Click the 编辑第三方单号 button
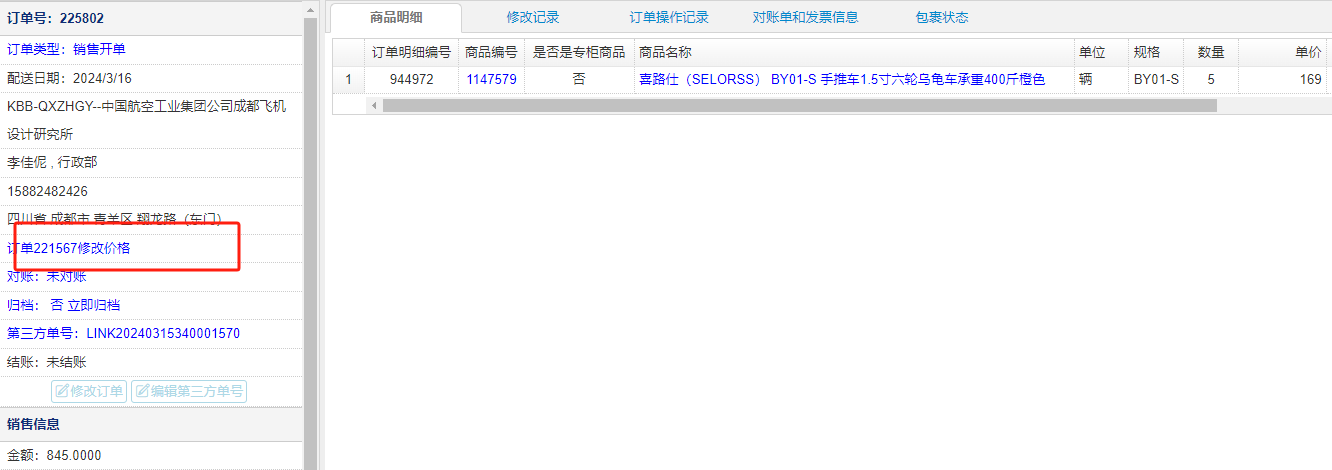 [x=188, y=391]
